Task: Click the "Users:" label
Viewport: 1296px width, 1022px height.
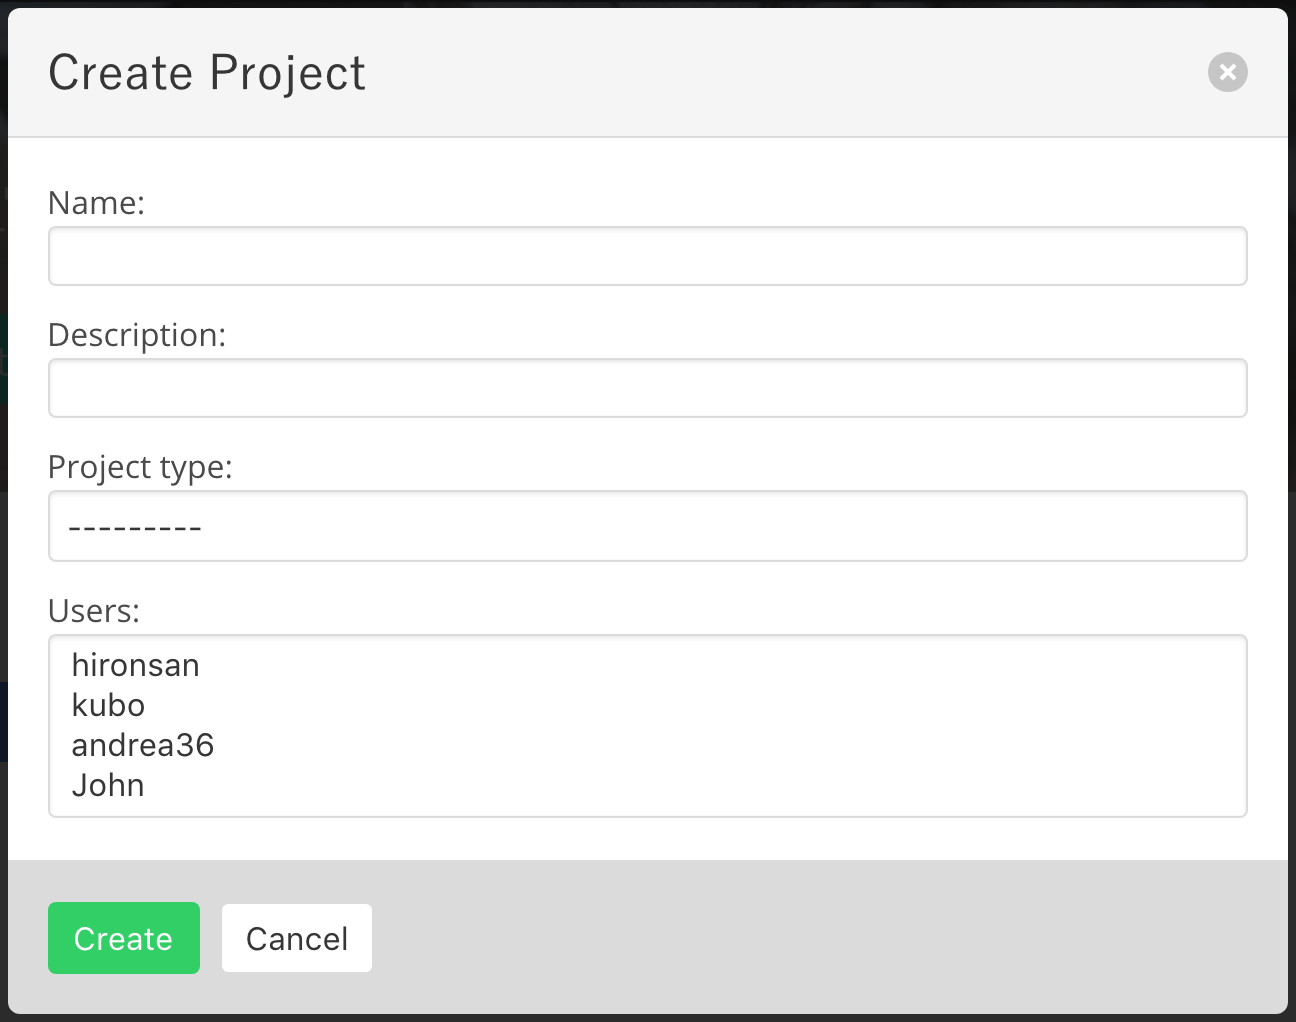Action: (94, 611)
